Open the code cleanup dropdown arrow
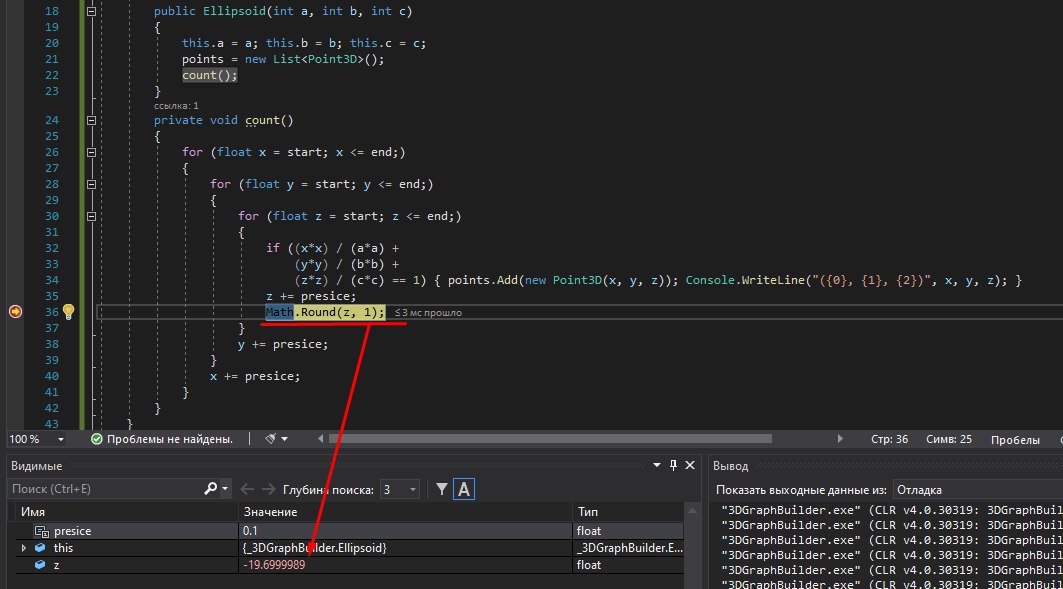This screenshot has height=589, width=1063. coord(285,439)
